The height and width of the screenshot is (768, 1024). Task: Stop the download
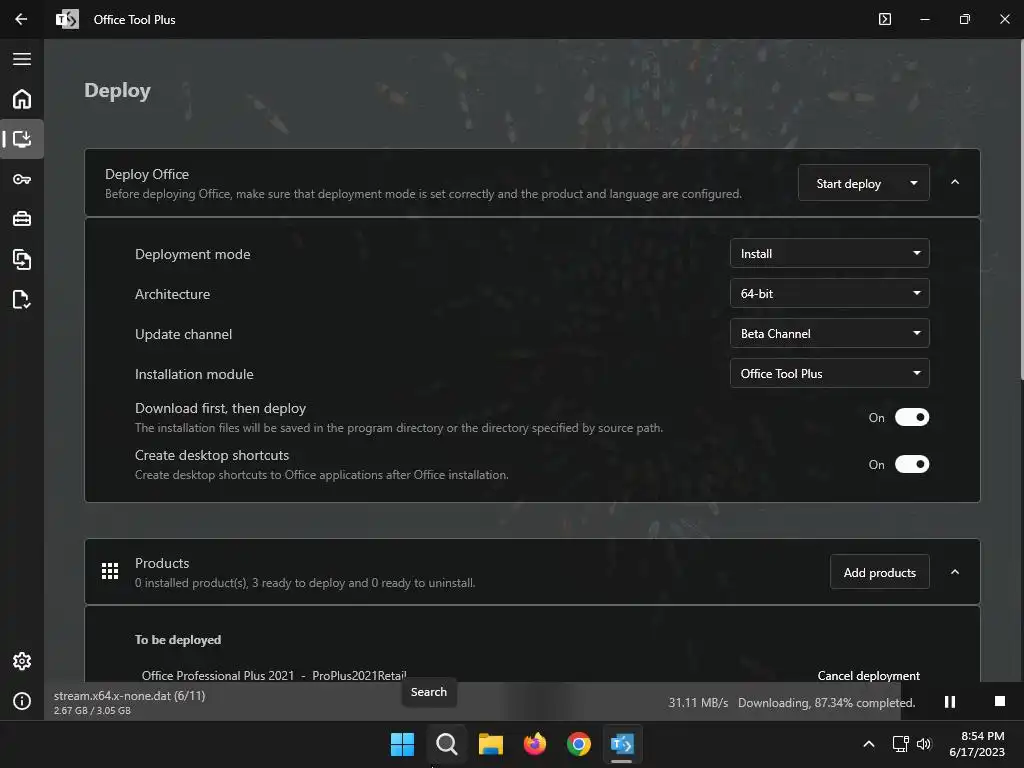[x=999, y=701]
